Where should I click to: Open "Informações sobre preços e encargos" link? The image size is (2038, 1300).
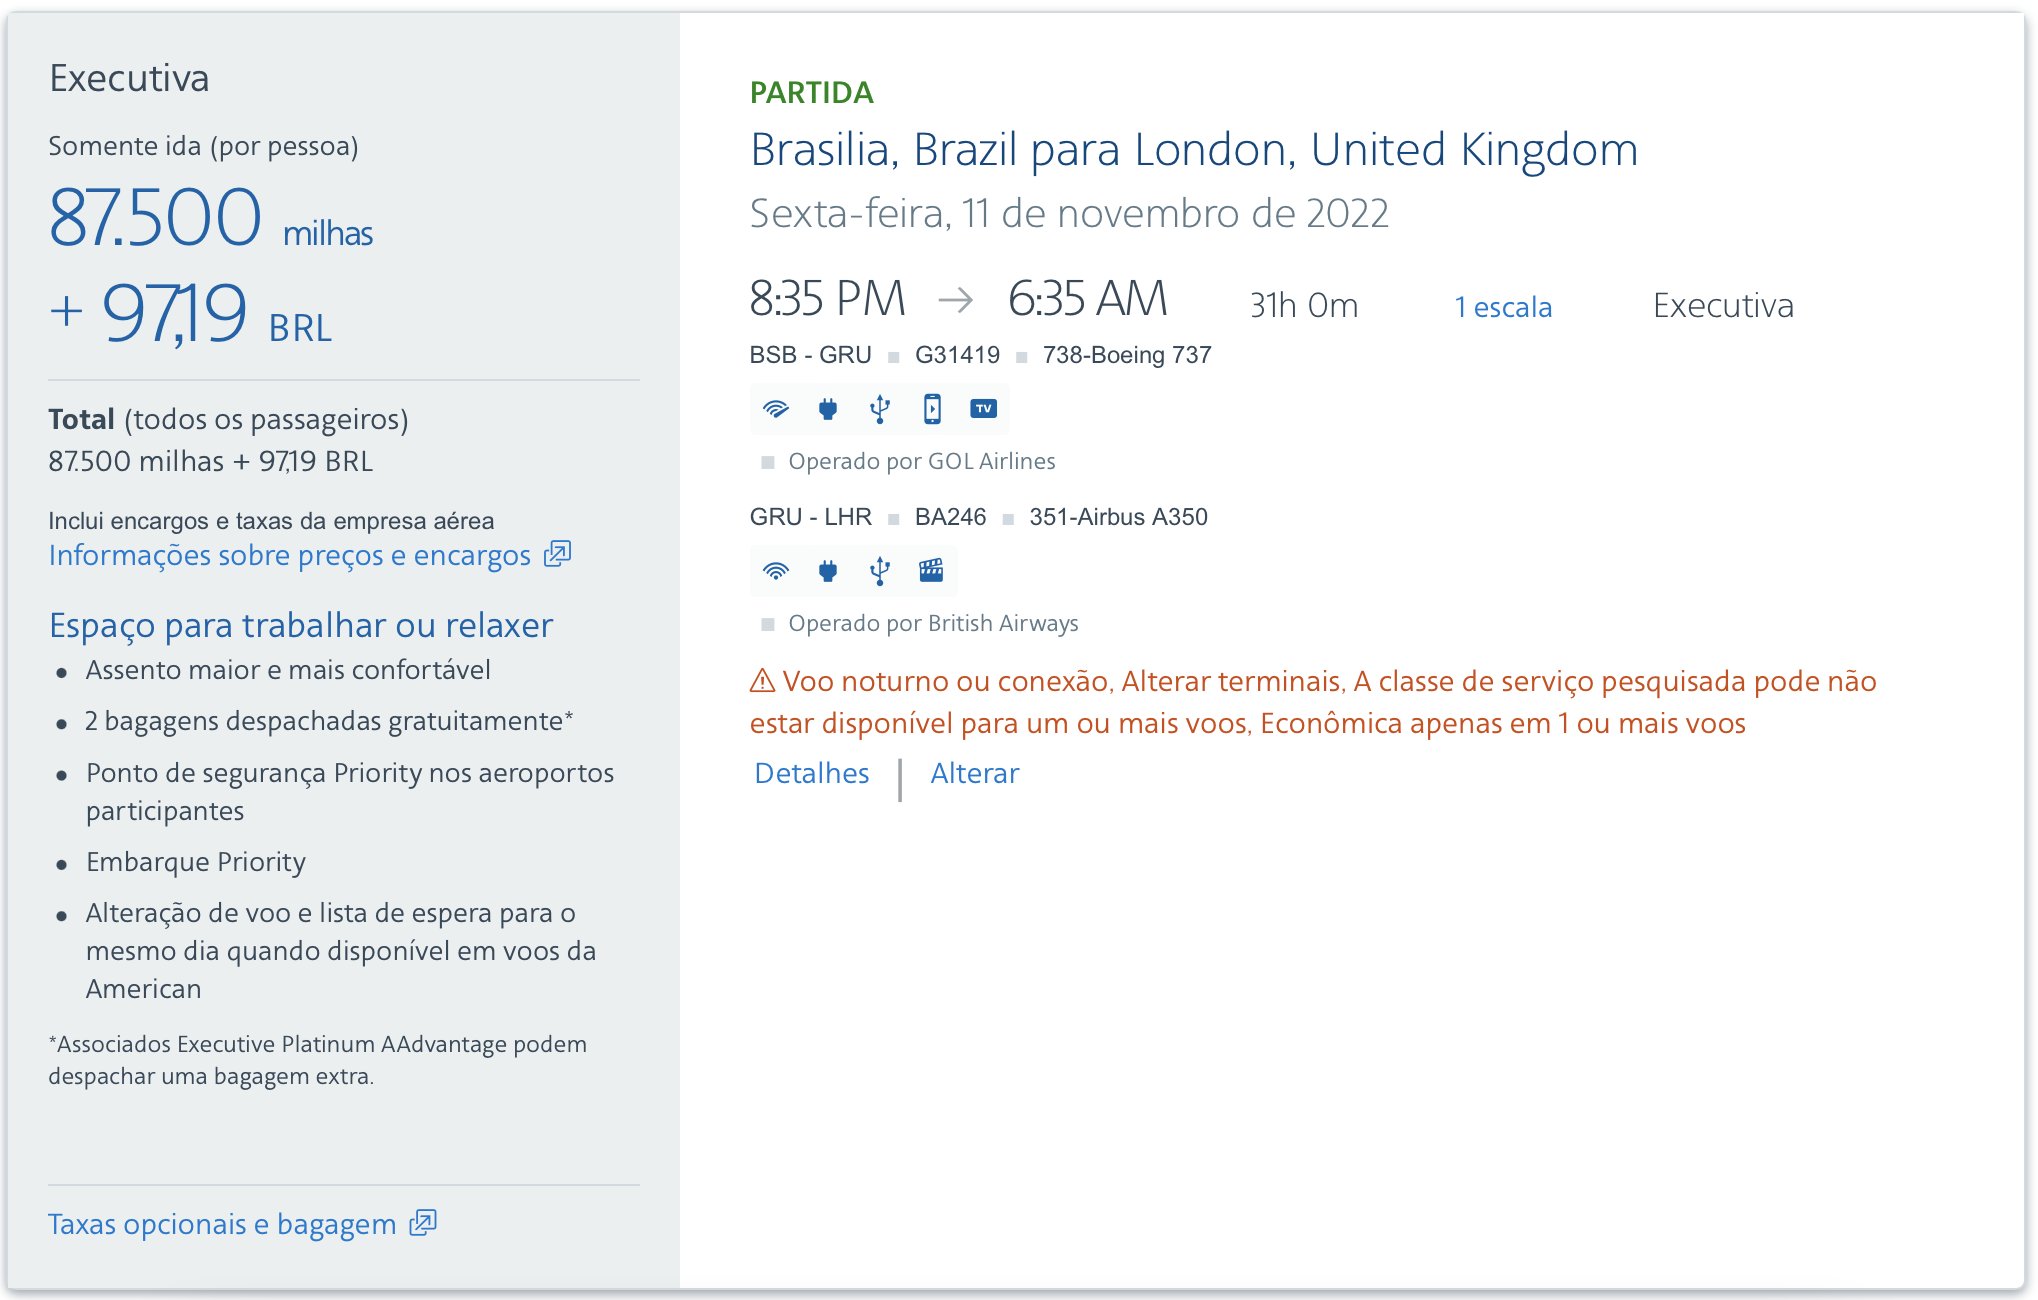(x=290, y=555)
